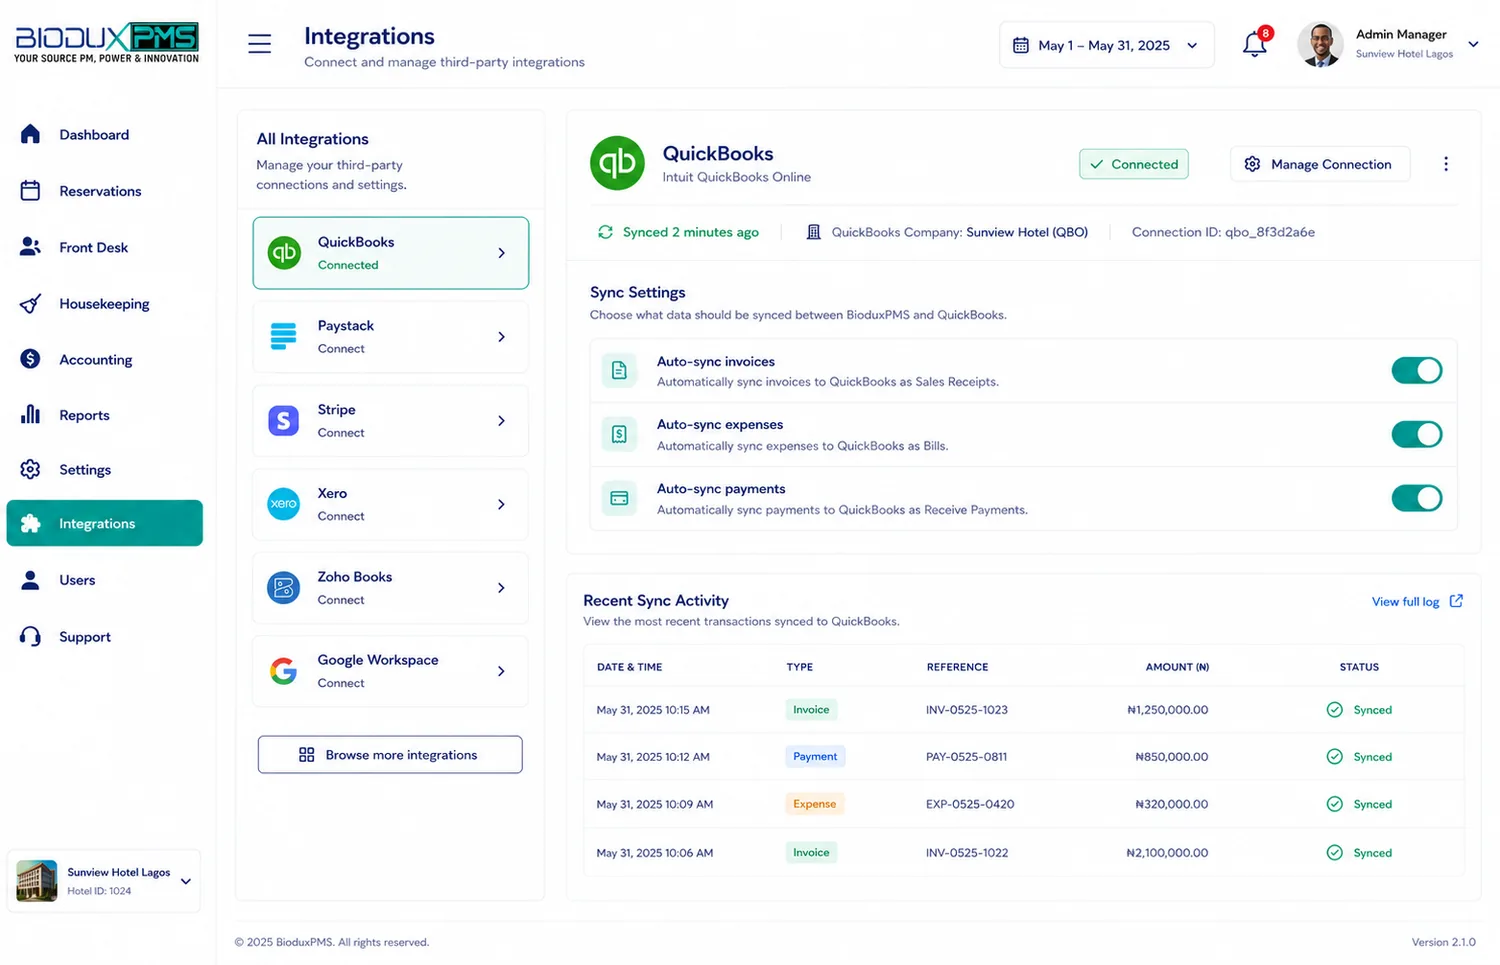Viewport: 1500px width, 965px height.
Task: Open Settings in the sidebar
Action: [x=104, y=470]
